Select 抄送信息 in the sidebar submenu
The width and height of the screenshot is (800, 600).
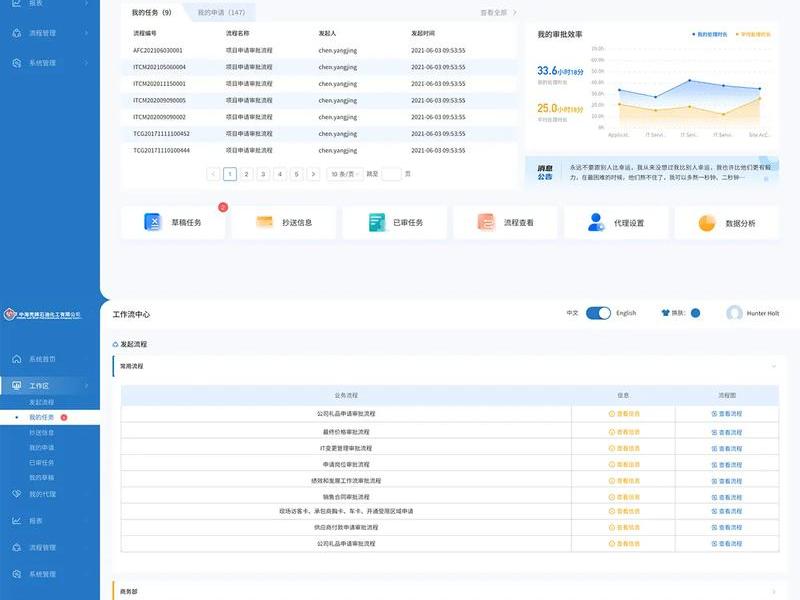[41, 433]
